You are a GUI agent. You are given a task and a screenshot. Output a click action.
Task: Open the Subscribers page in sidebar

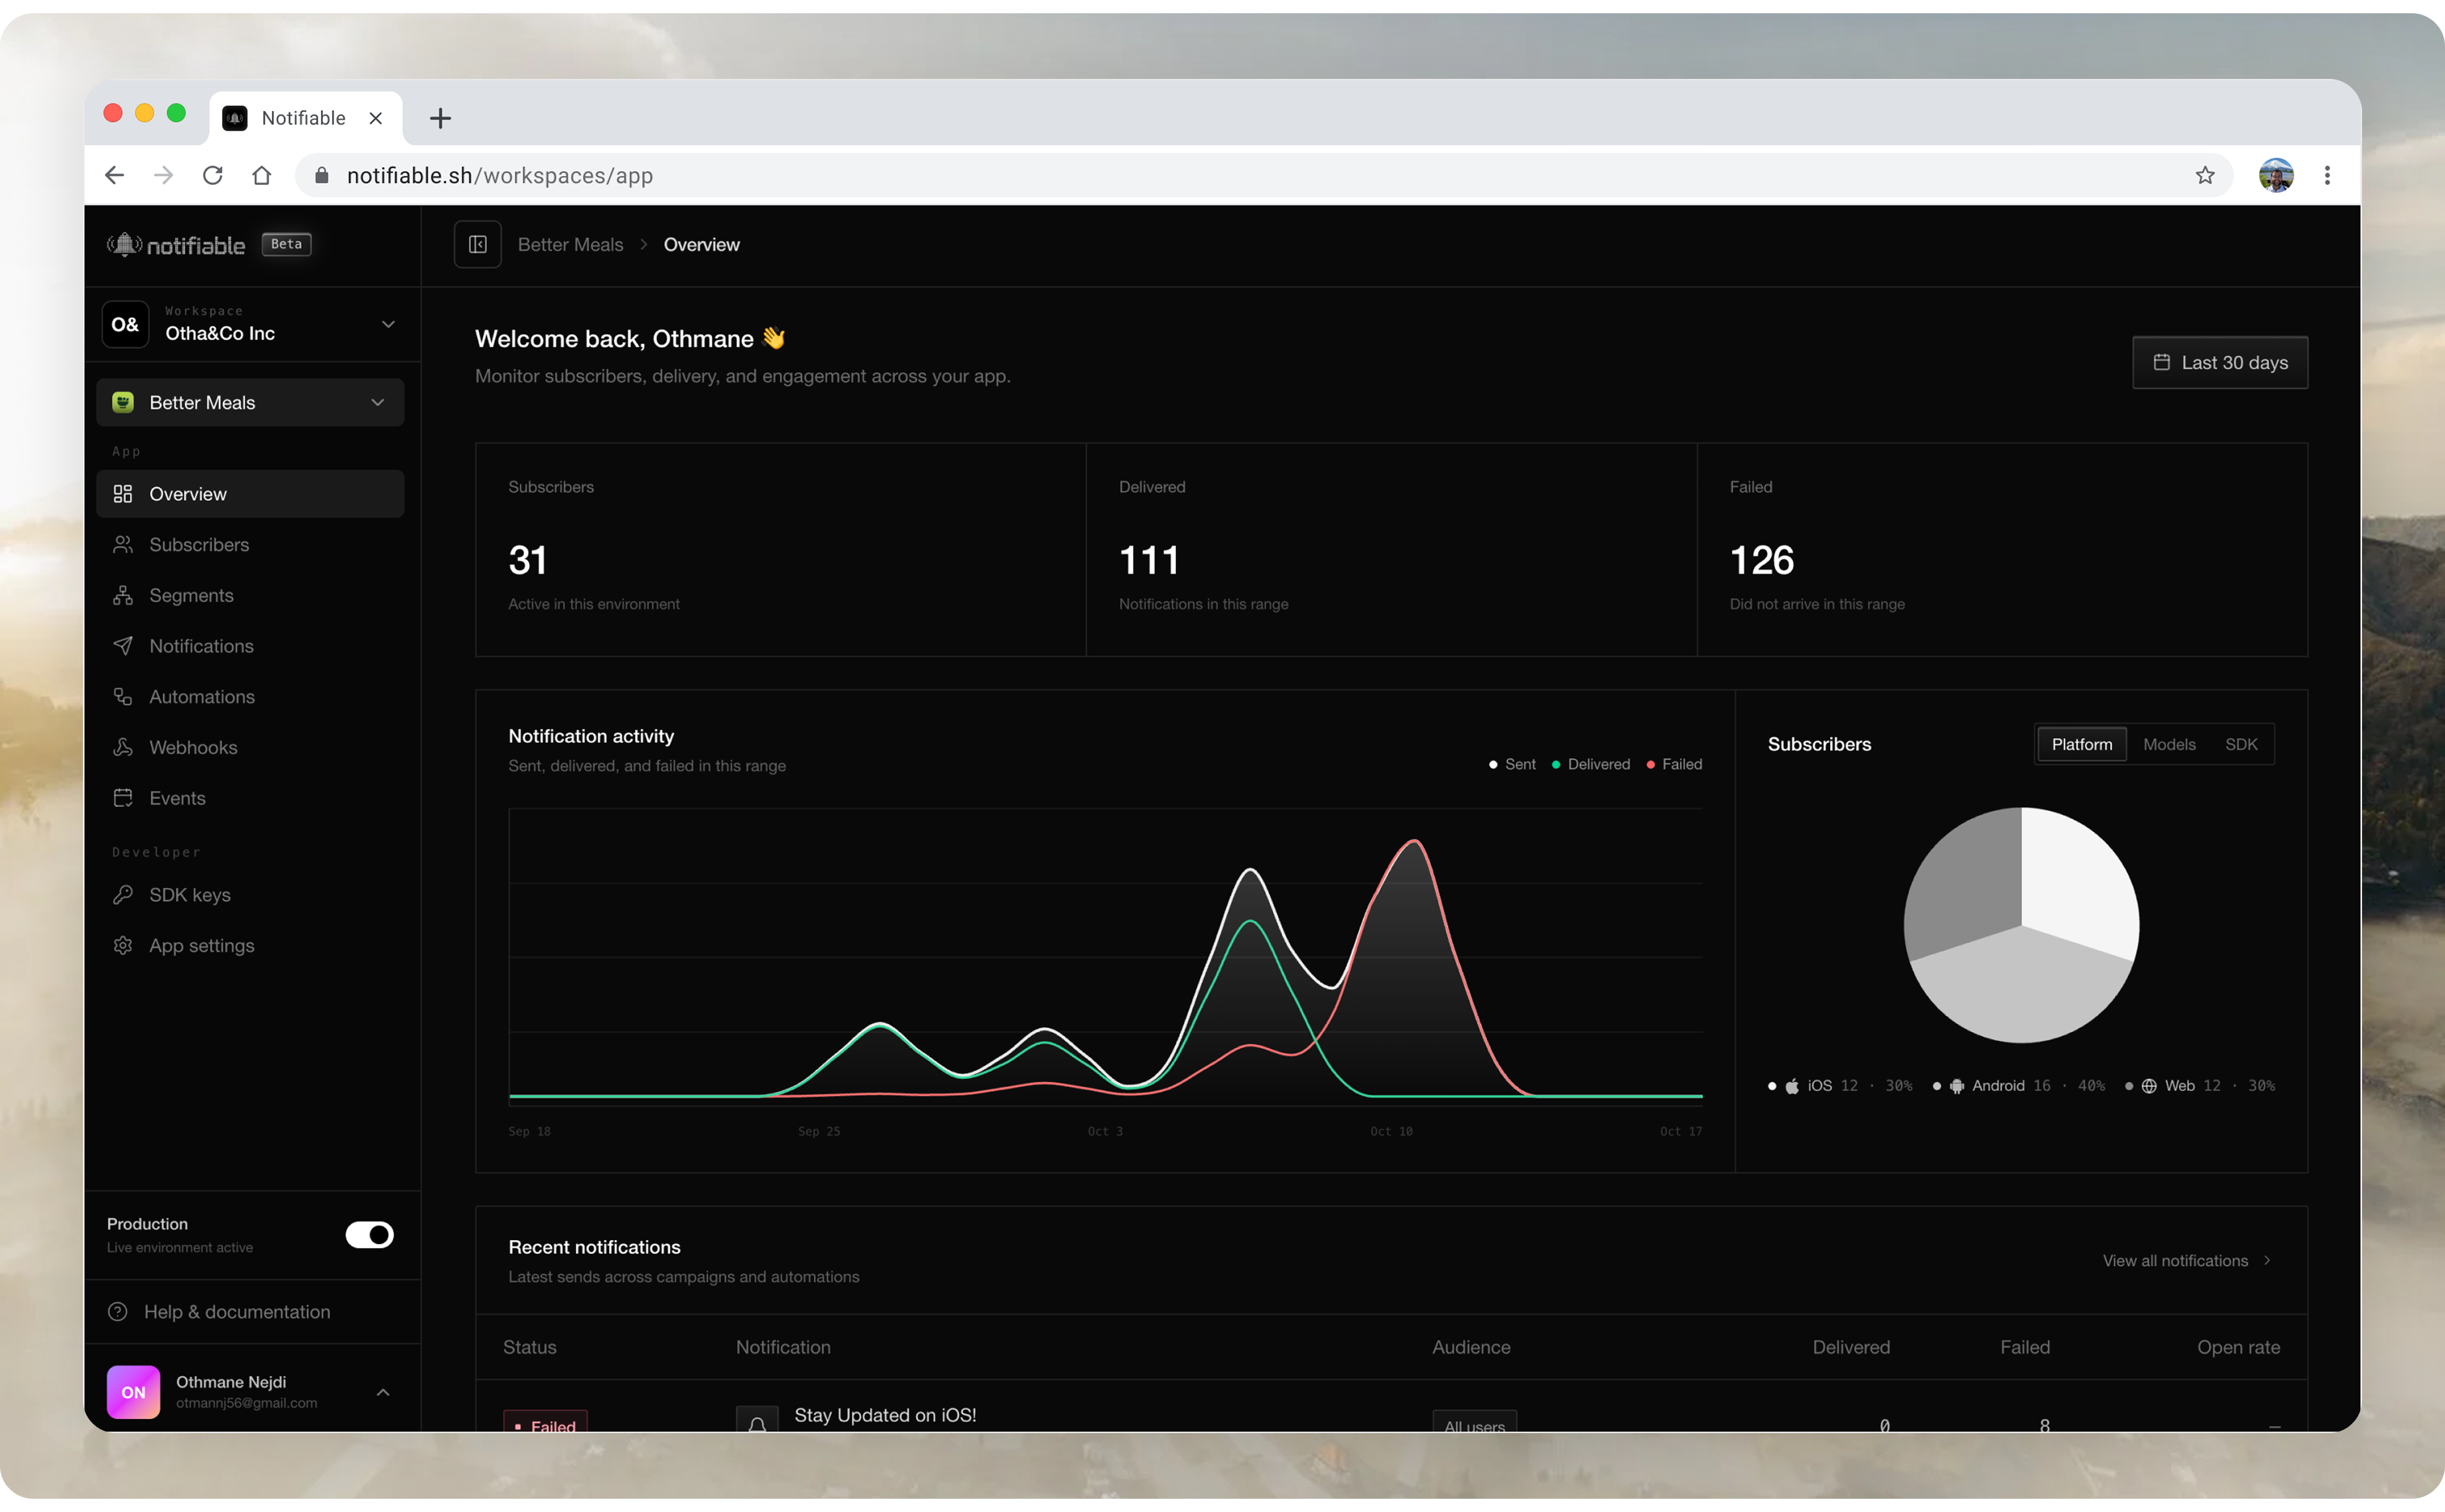pyautogui.click(x=250, y=545)
